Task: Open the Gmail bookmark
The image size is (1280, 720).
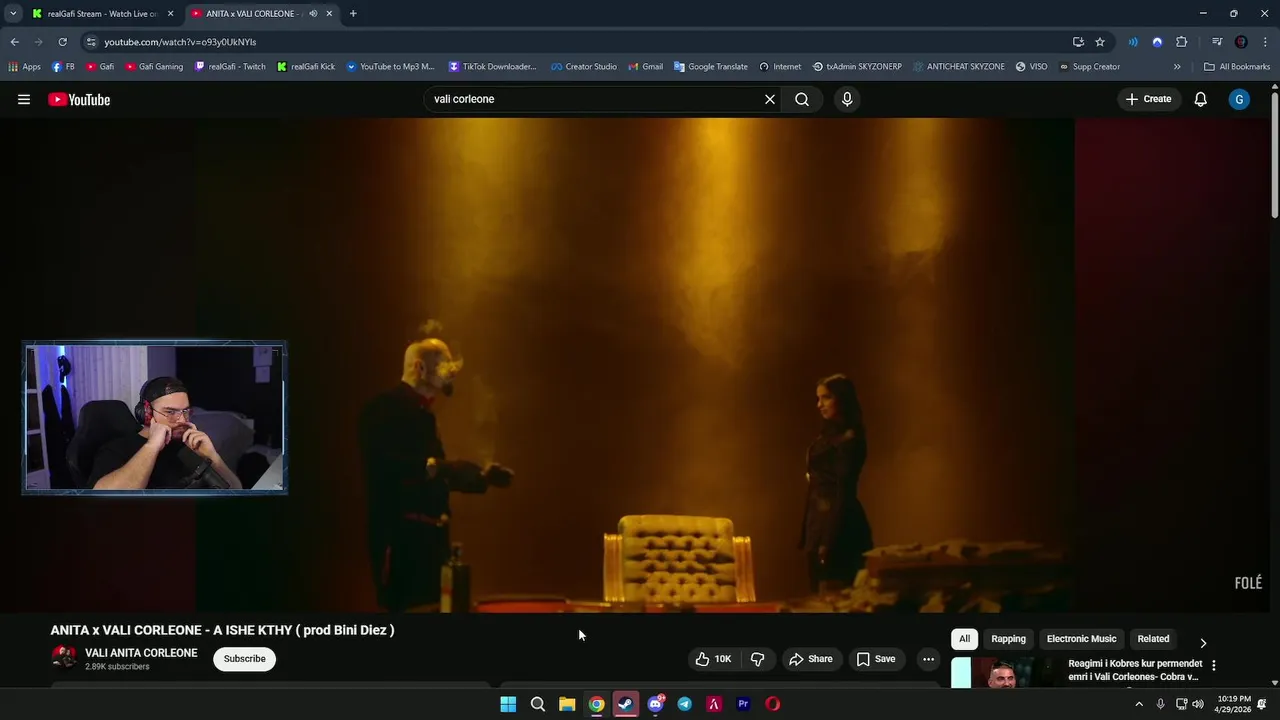Action: coord(645,67)
